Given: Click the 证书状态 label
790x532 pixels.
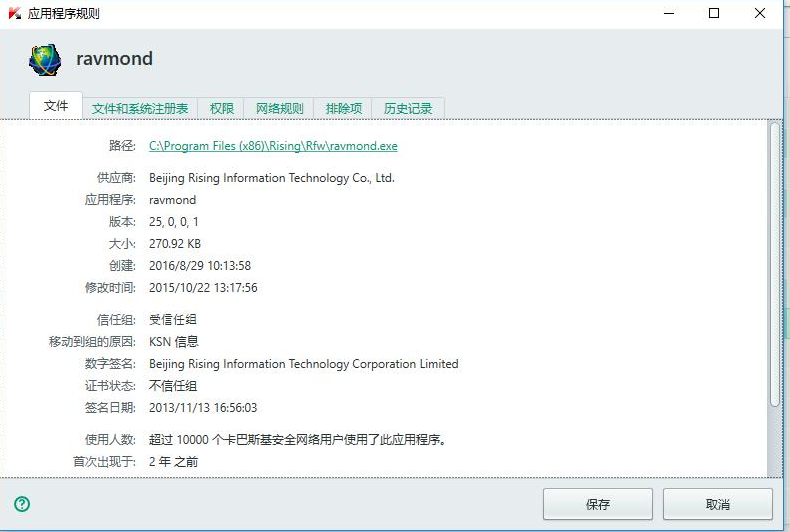Looking at the screenshot, I should pyautogui.click(x=110, y=386).
